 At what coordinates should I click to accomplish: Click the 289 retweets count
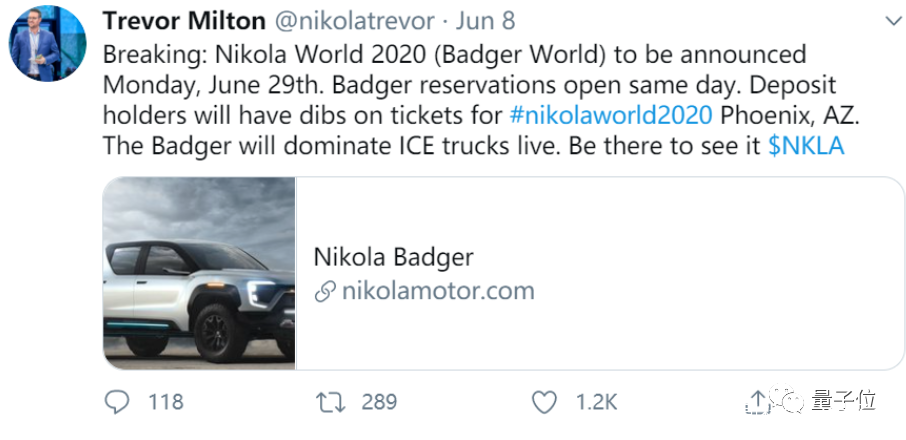click(x=379, y=402)
